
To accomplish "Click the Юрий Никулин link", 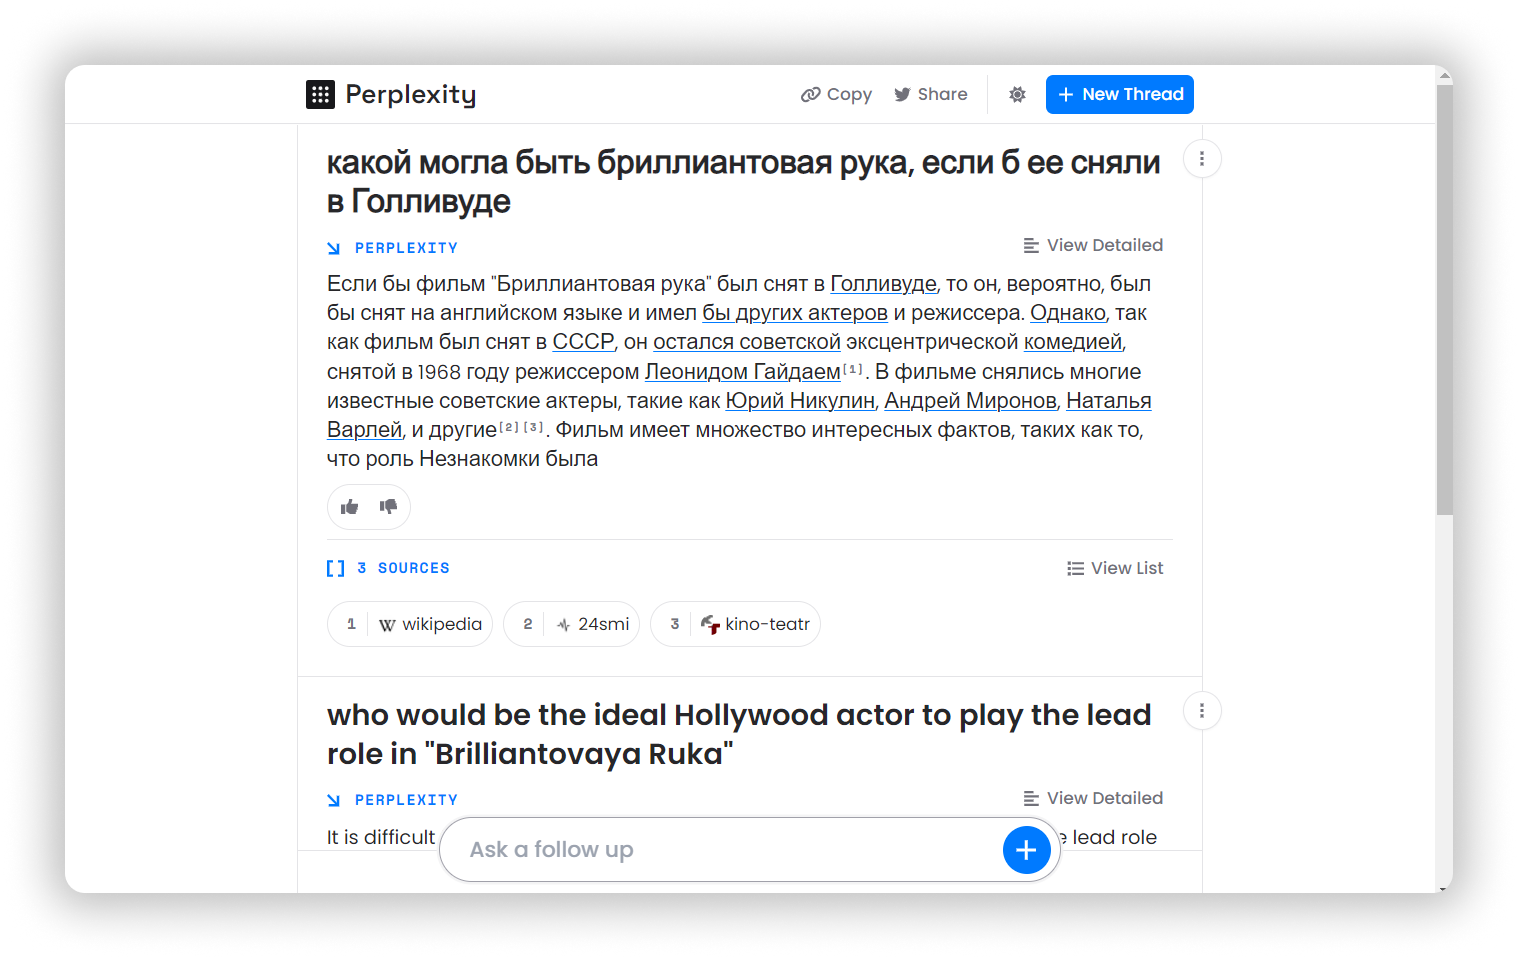I will coord(800,401).
